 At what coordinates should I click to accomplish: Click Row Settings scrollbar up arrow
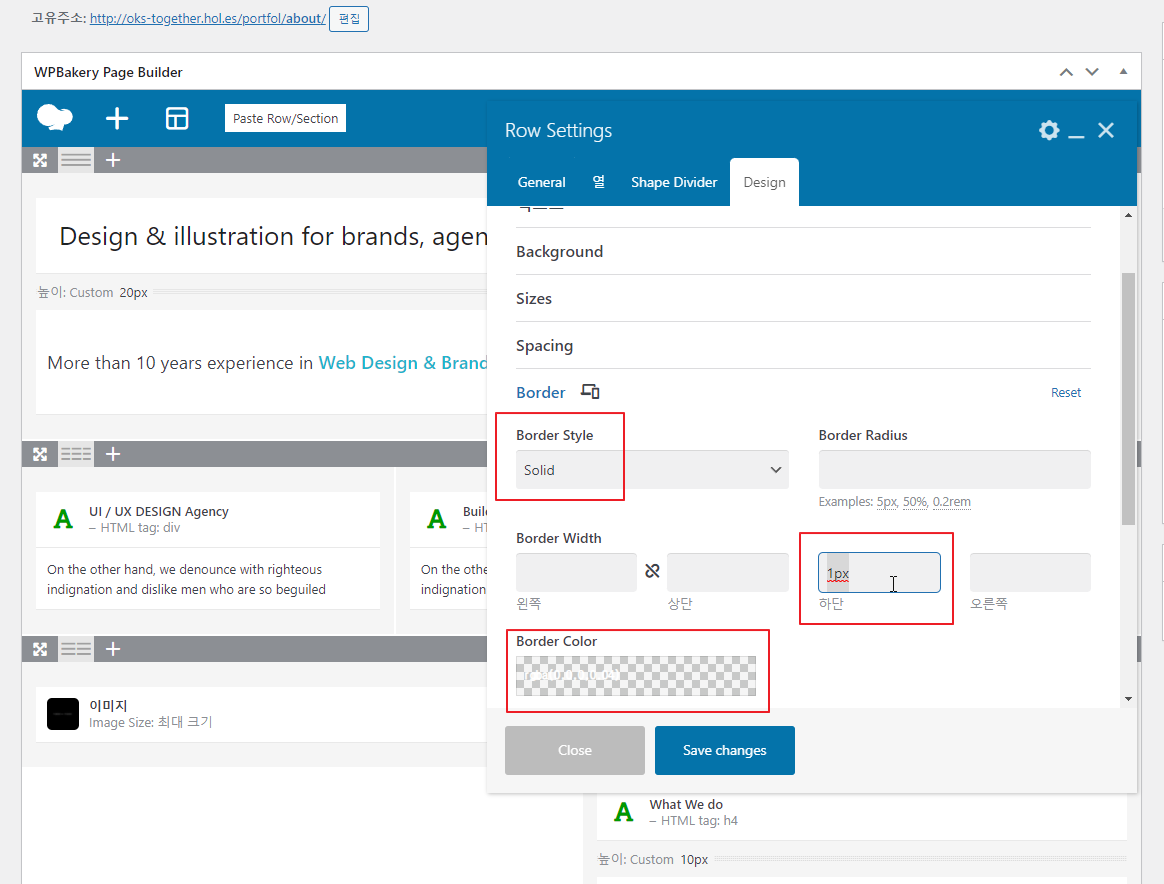pyautogui.click(x=1128, y=215)
